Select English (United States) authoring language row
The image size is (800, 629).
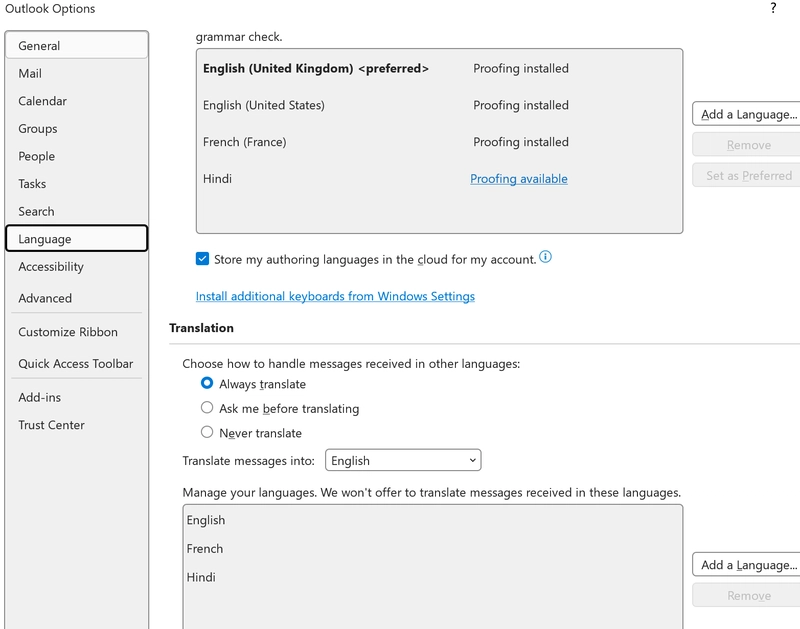coord(264,105)
